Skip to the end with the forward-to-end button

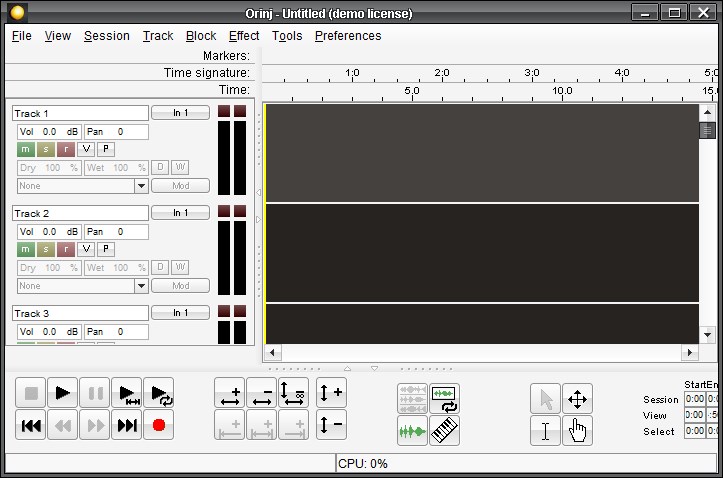click(x=127, y=426)
